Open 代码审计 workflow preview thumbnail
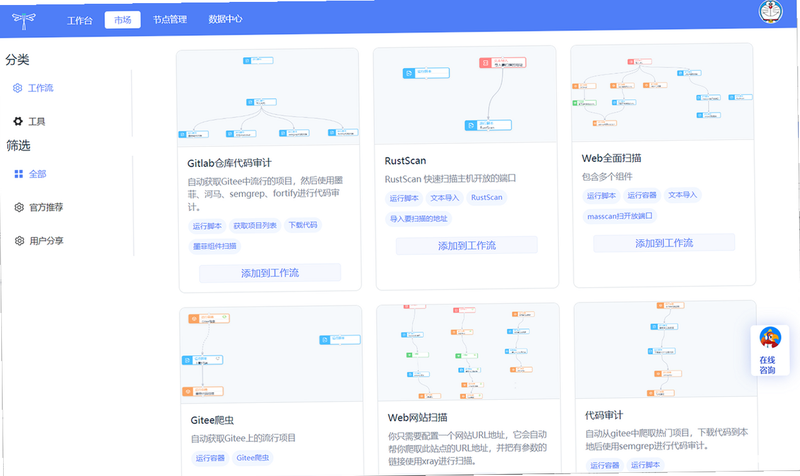 665,349
